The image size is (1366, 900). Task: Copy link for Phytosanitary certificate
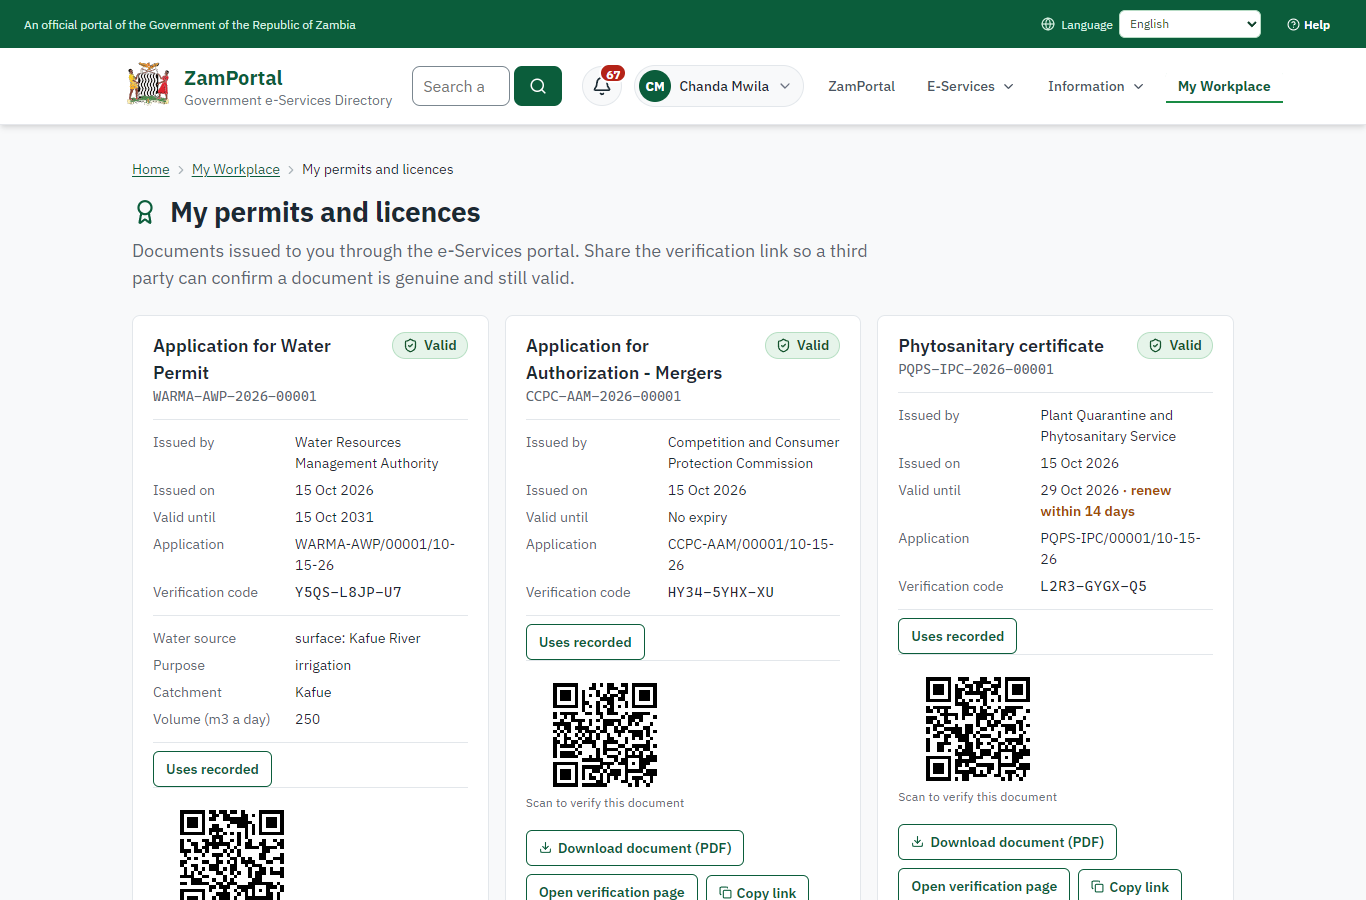(1130, 885)
